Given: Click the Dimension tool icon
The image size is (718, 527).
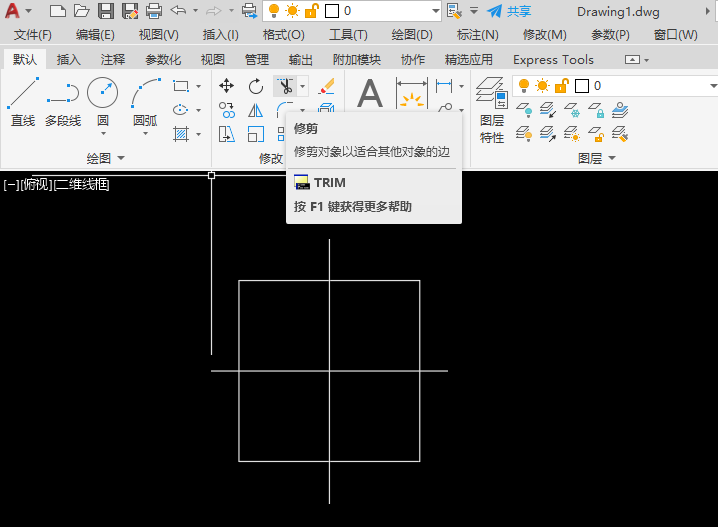Looking at the screenshot, I should [x=412, y=93].
